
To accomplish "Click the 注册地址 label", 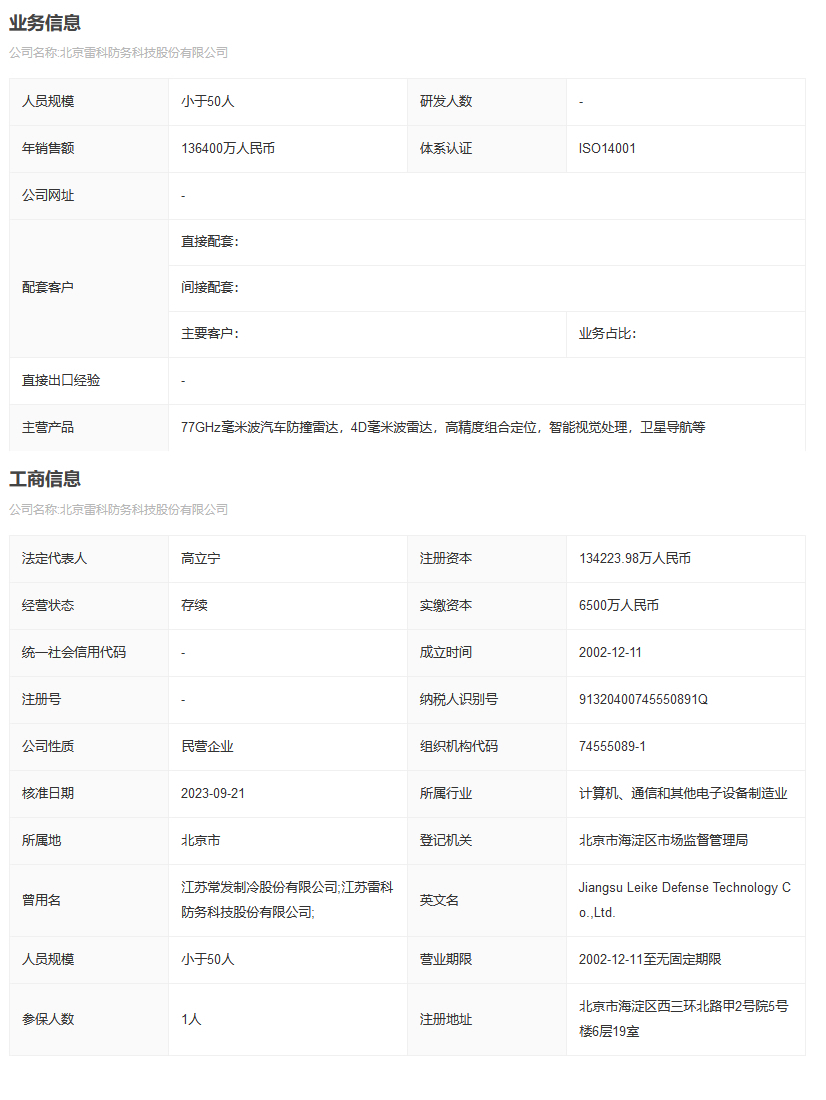I will pos(446,1020).
